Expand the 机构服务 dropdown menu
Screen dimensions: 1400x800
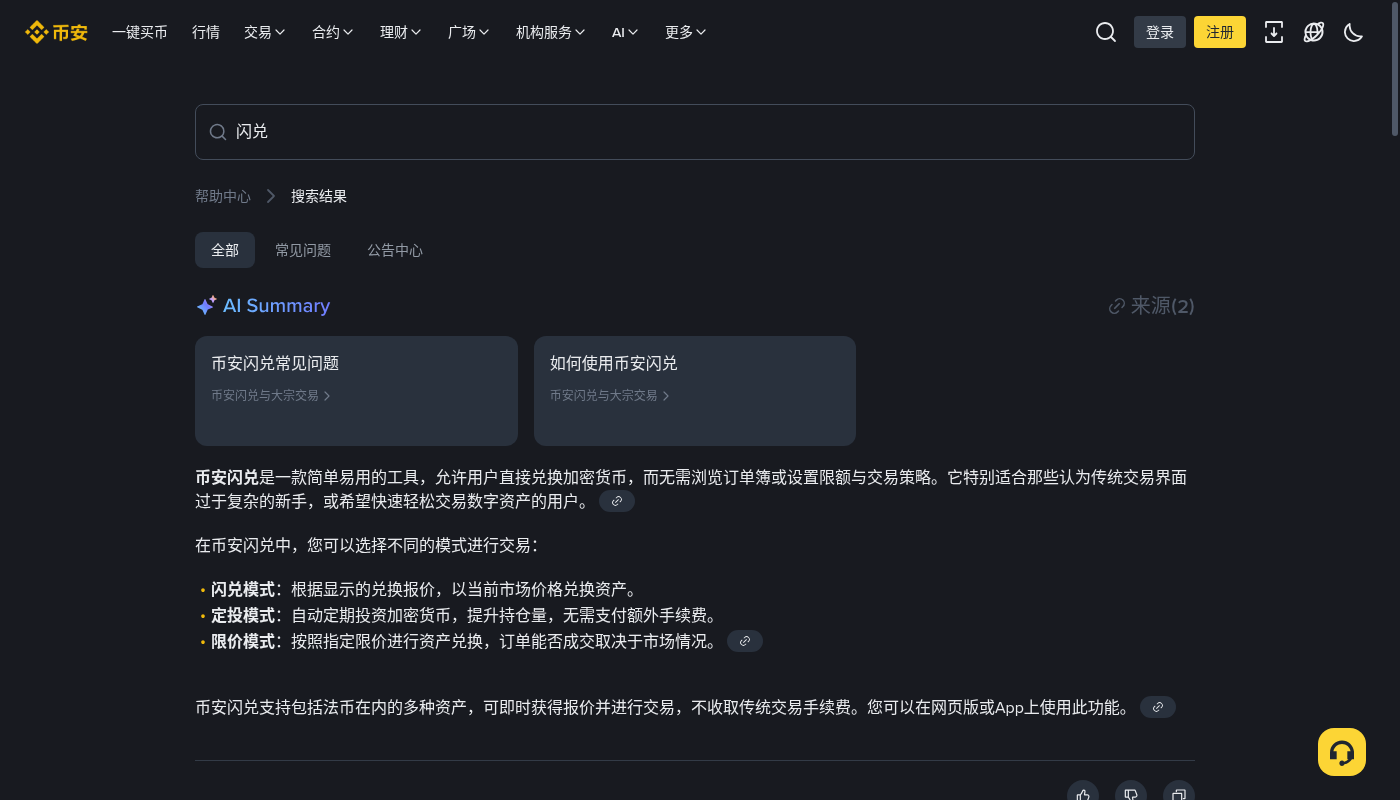tap(551, 32)
